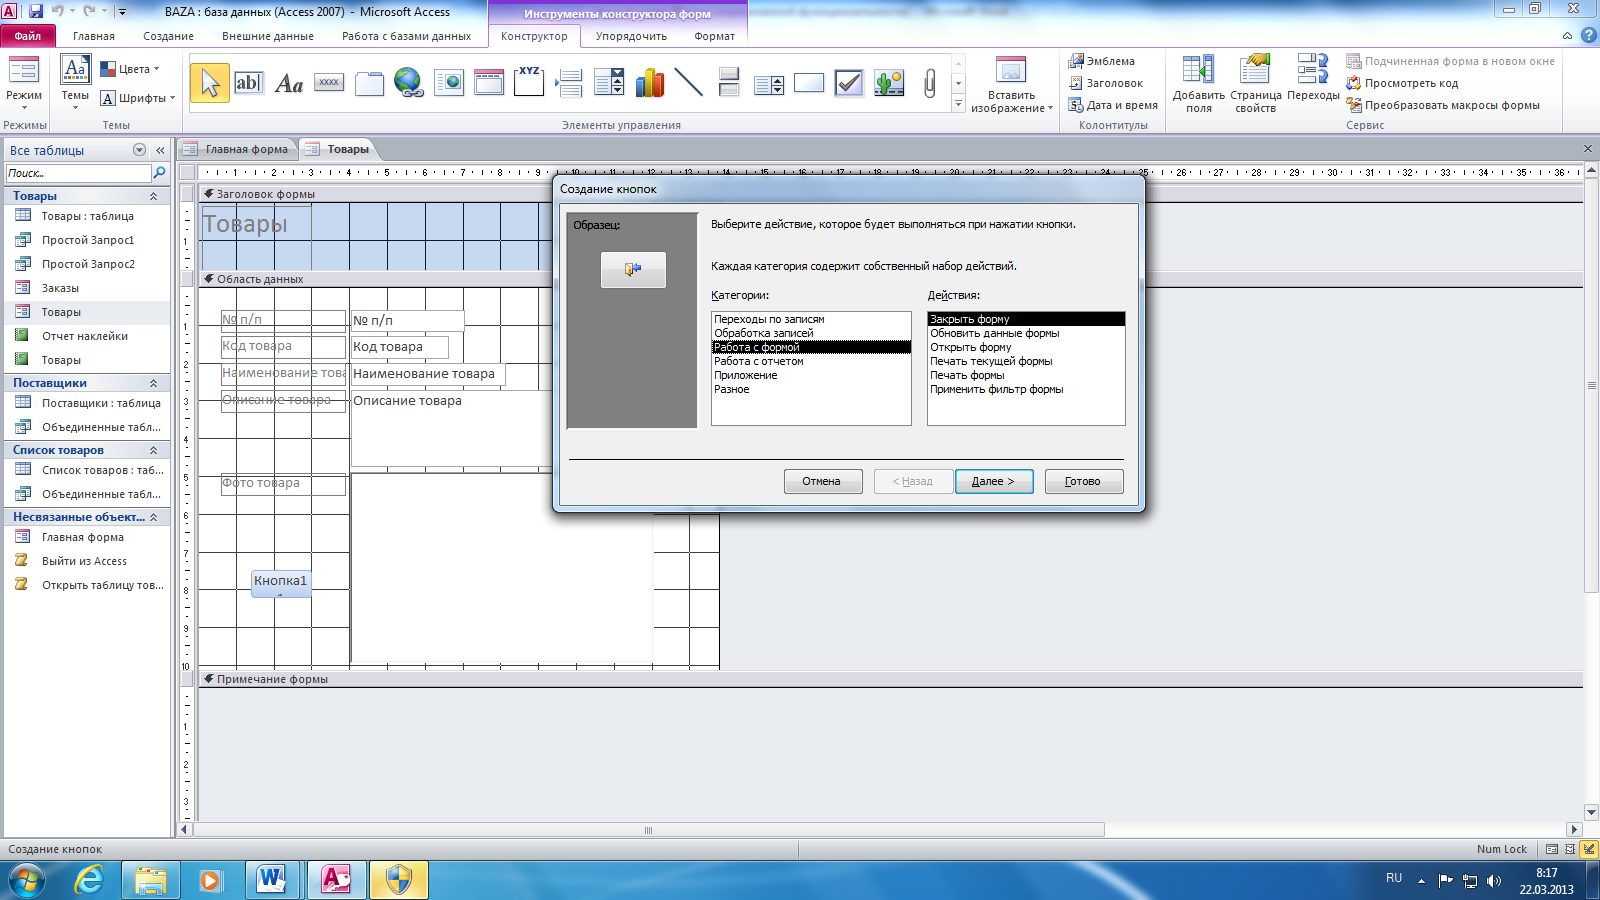Click Преобразовать макросы формы
1600x900 pixels.
[x=1443, y=105]
